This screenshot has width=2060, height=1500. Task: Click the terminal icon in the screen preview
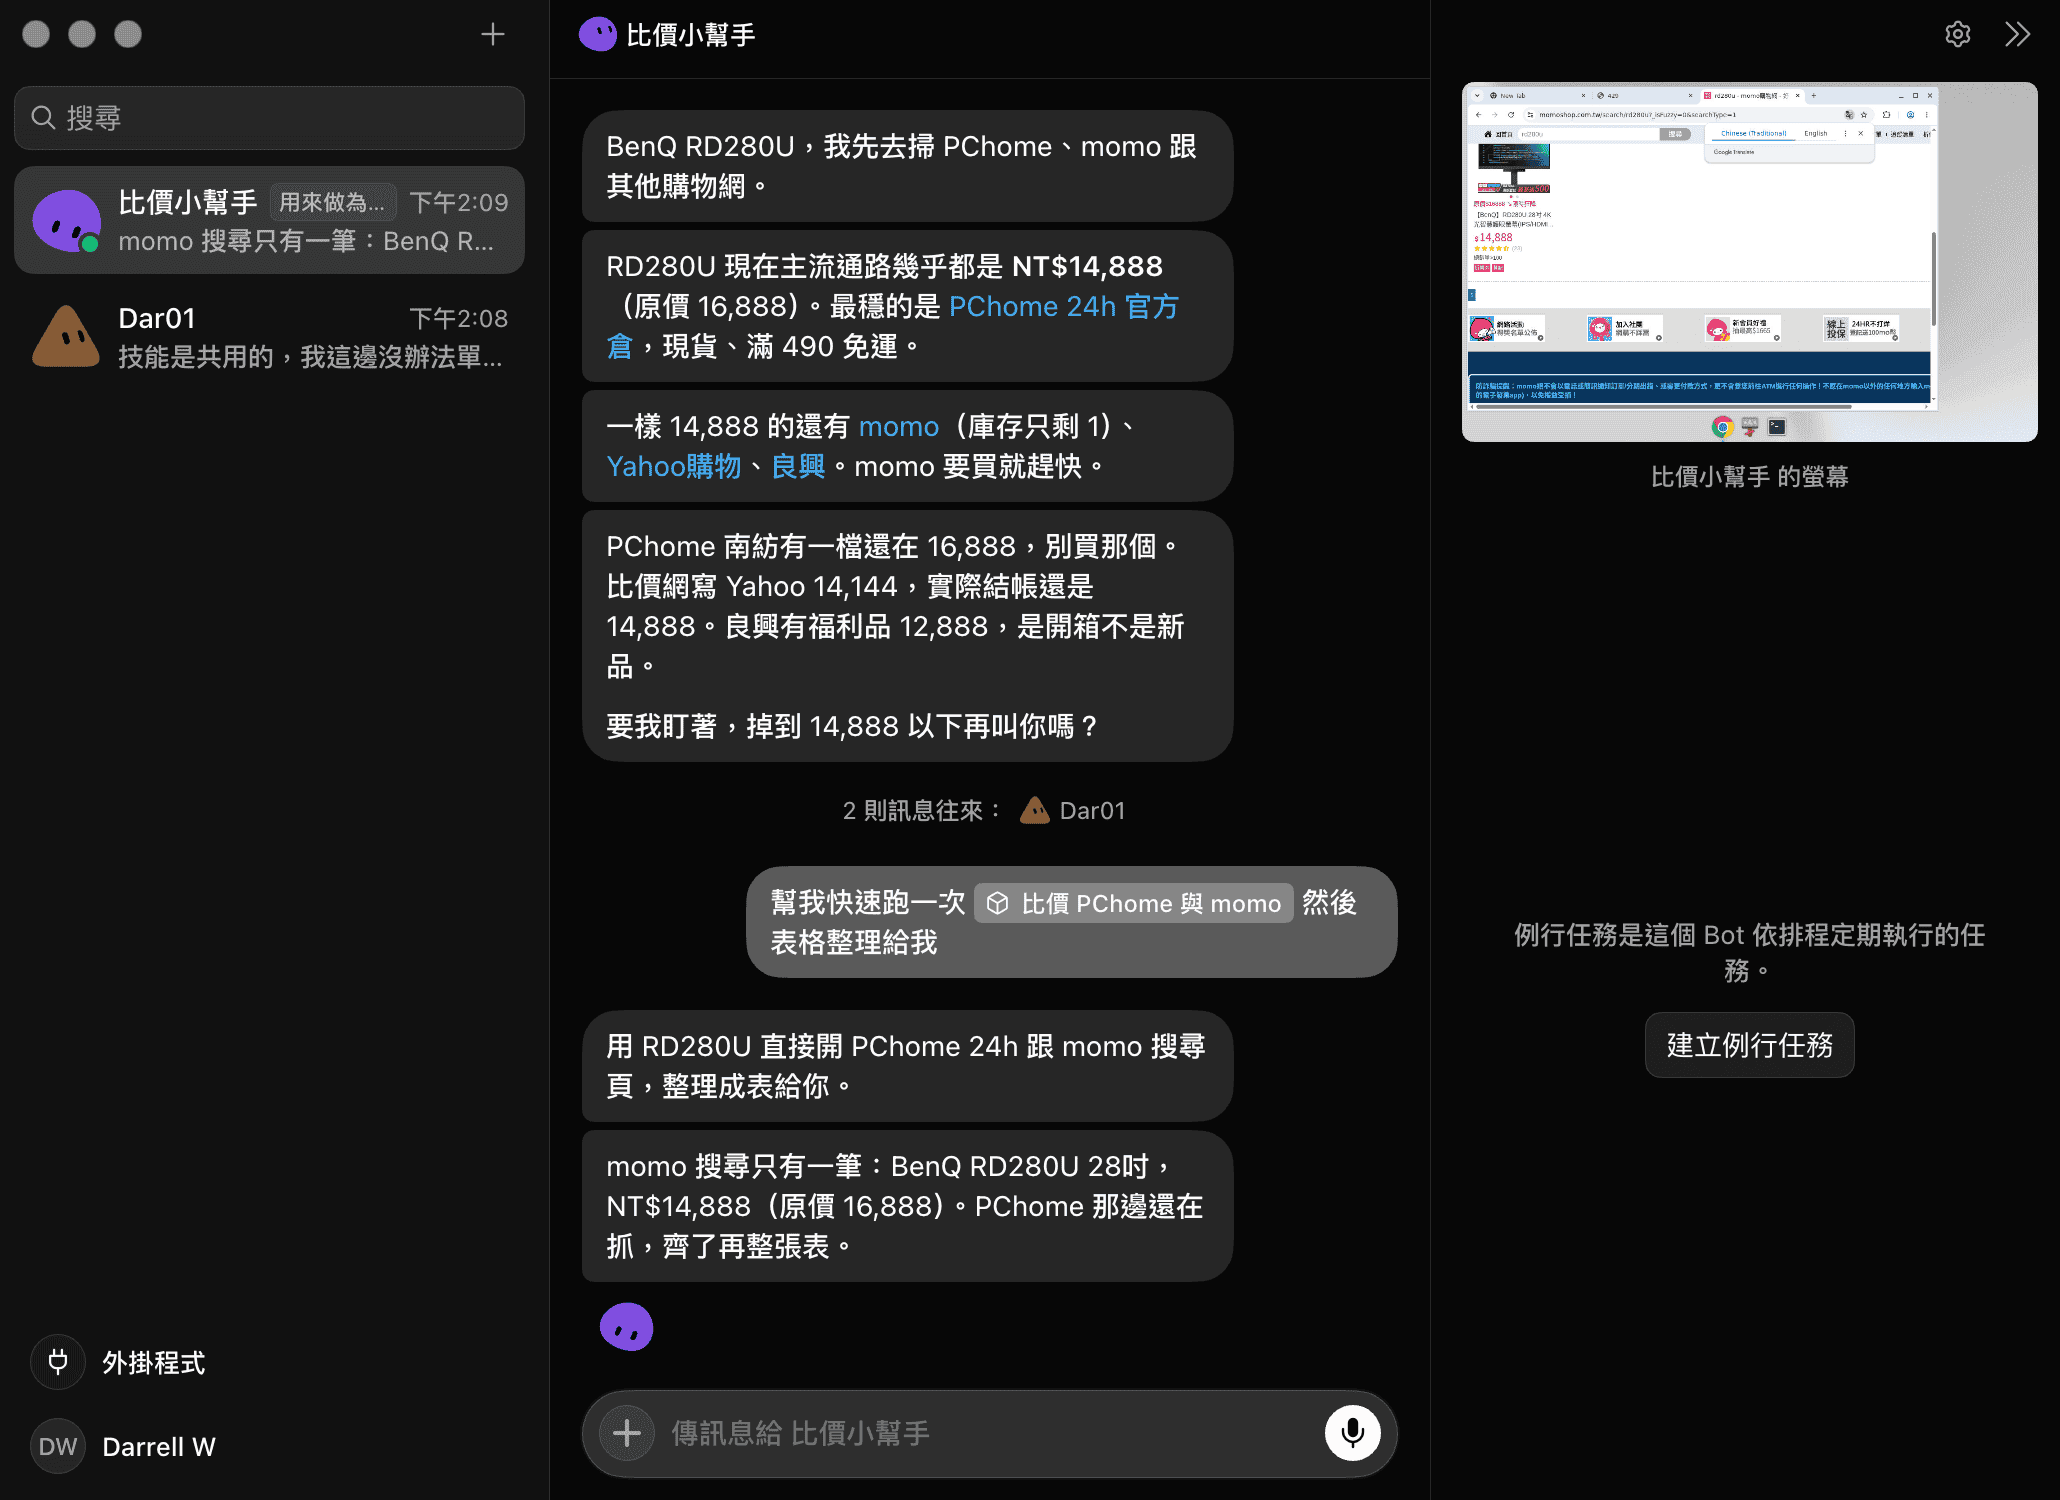pos(1777,427)
